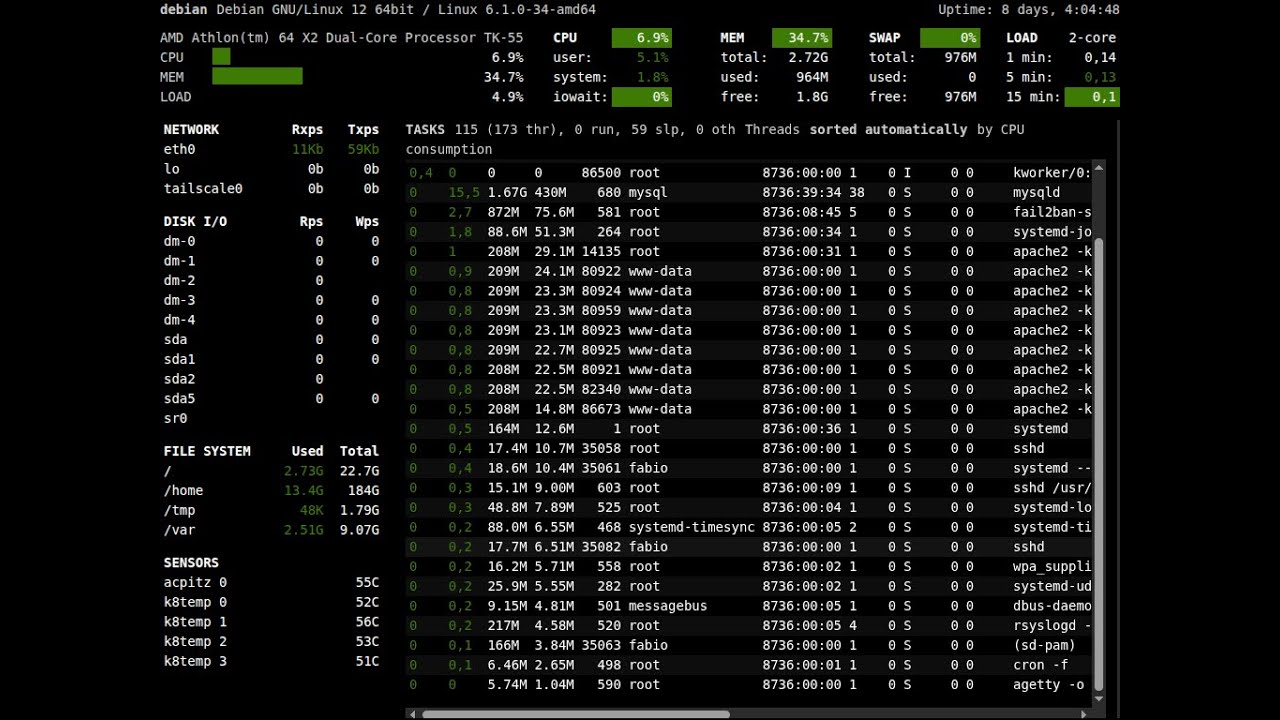Click the green MEM usage bar
This screenshot has height=720, width=1280.
257,77
